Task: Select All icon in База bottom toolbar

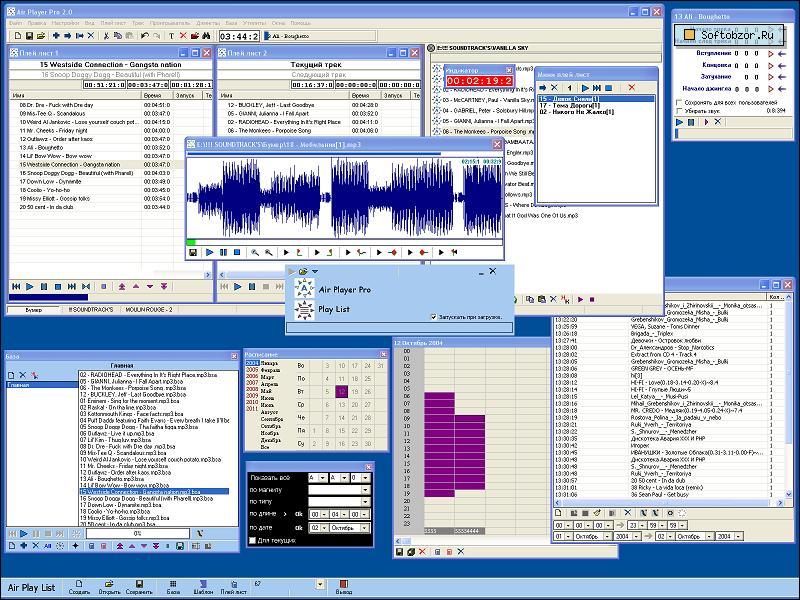Action: pyautogui.click(x=48, y=546)
